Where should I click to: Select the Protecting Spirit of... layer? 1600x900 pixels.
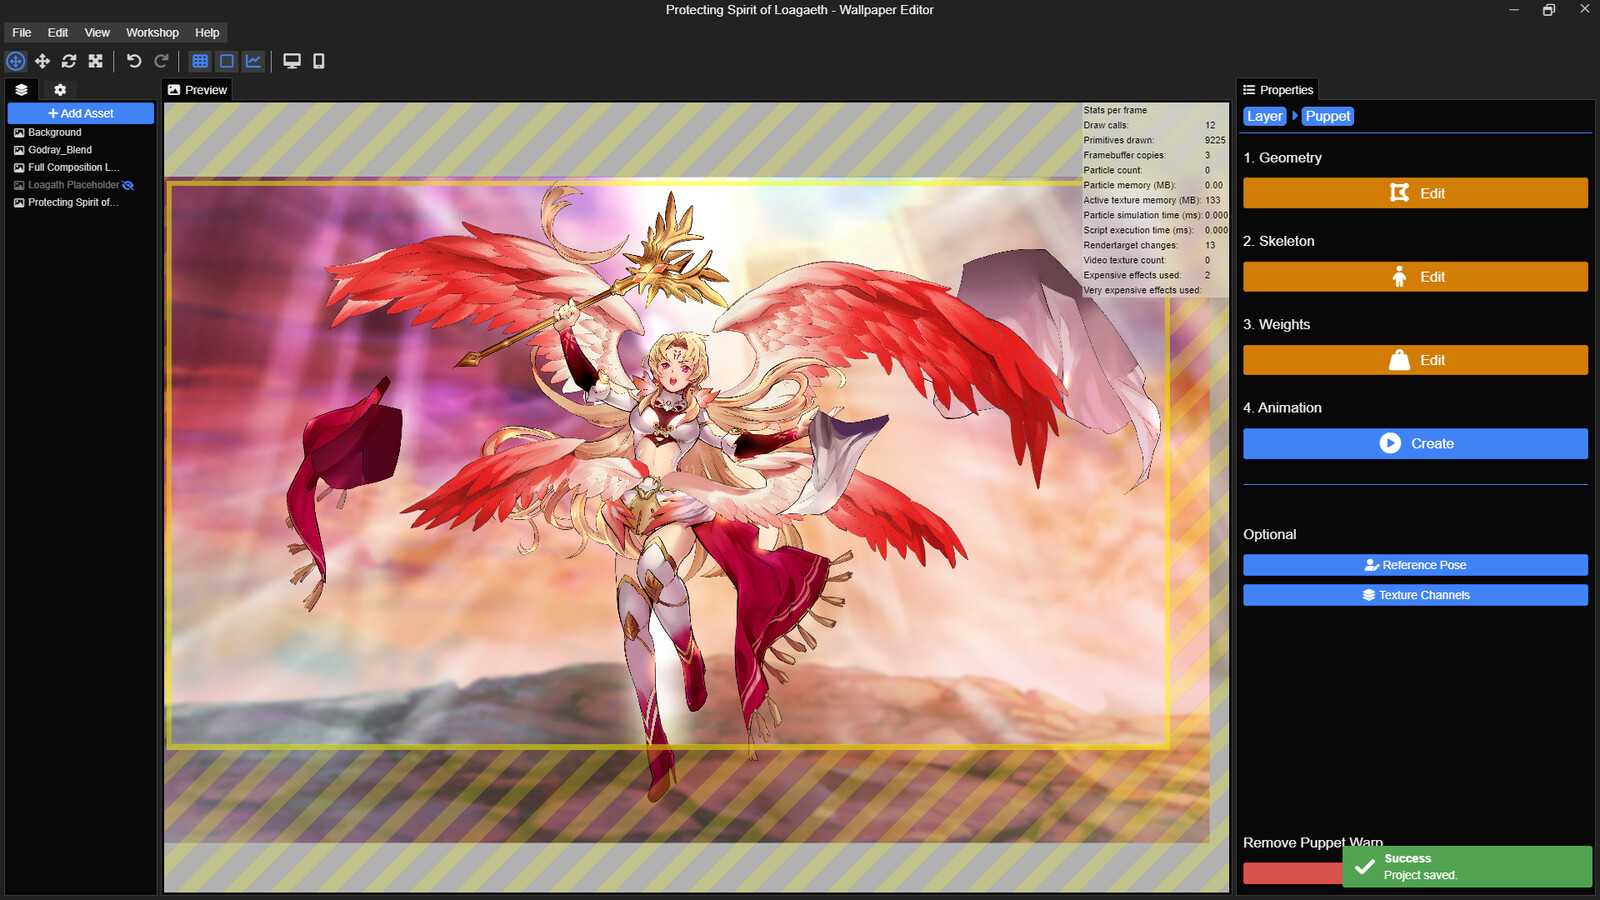point(81,202)
